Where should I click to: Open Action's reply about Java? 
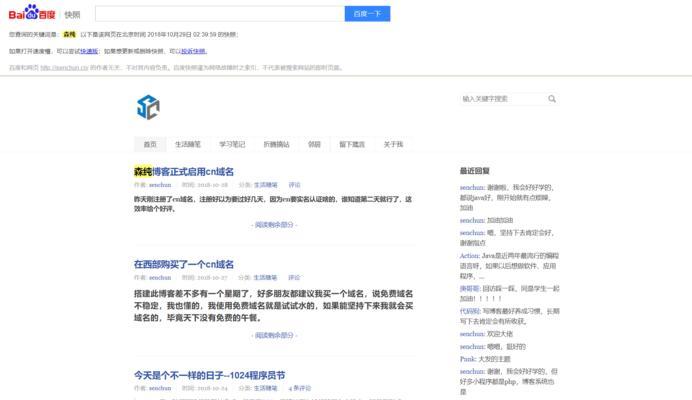(509, 266)
